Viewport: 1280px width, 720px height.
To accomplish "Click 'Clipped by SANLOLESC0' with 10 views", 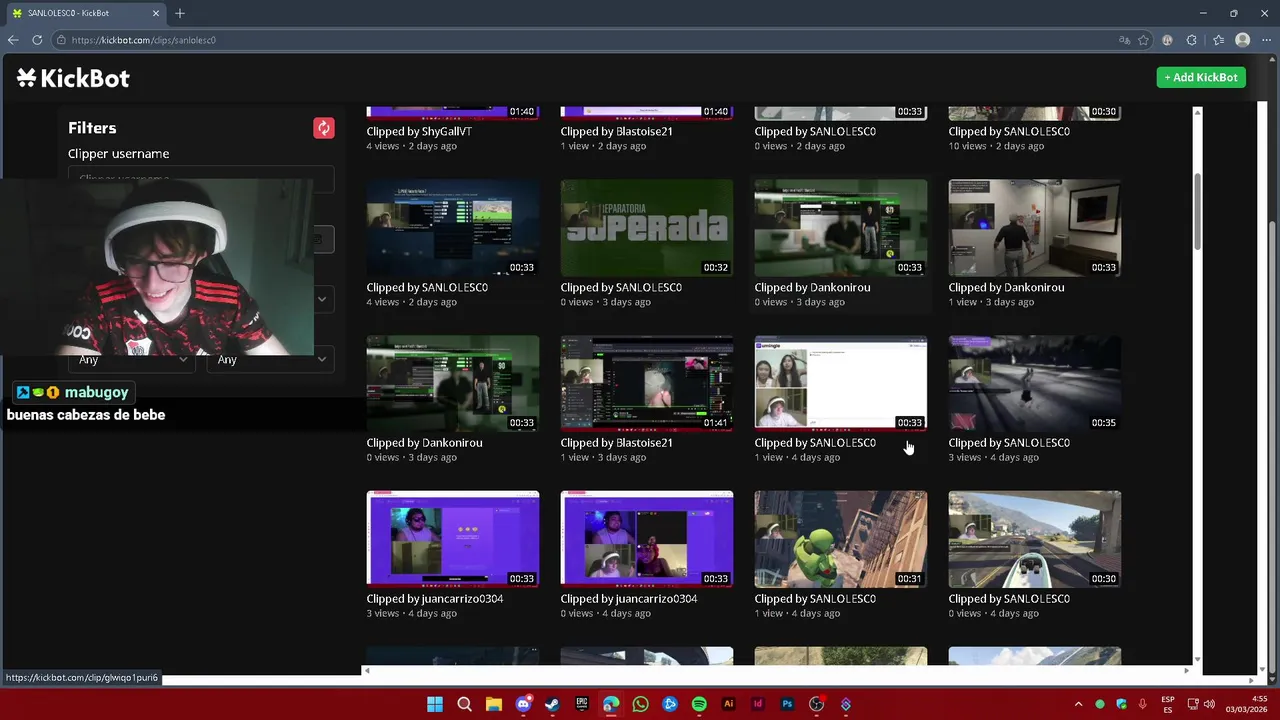I will [1009, 131].
